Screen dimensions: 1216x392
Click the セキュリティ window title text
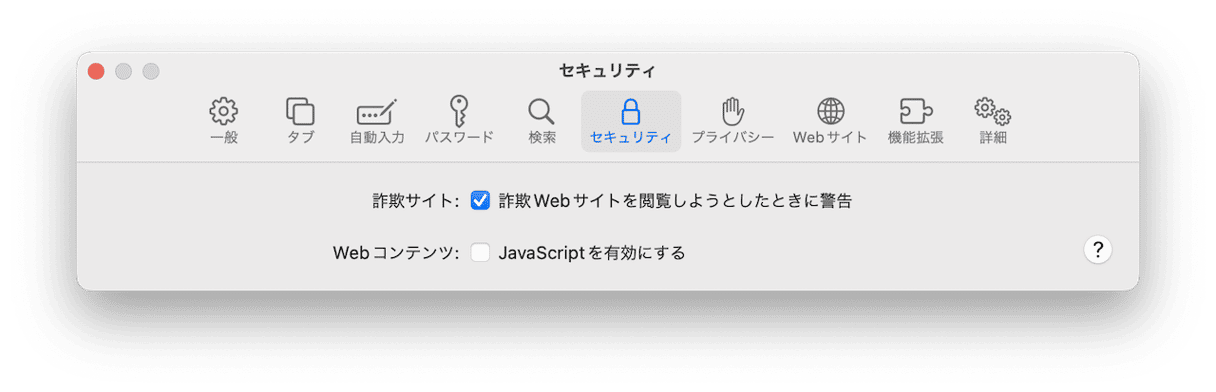(608, 71)
